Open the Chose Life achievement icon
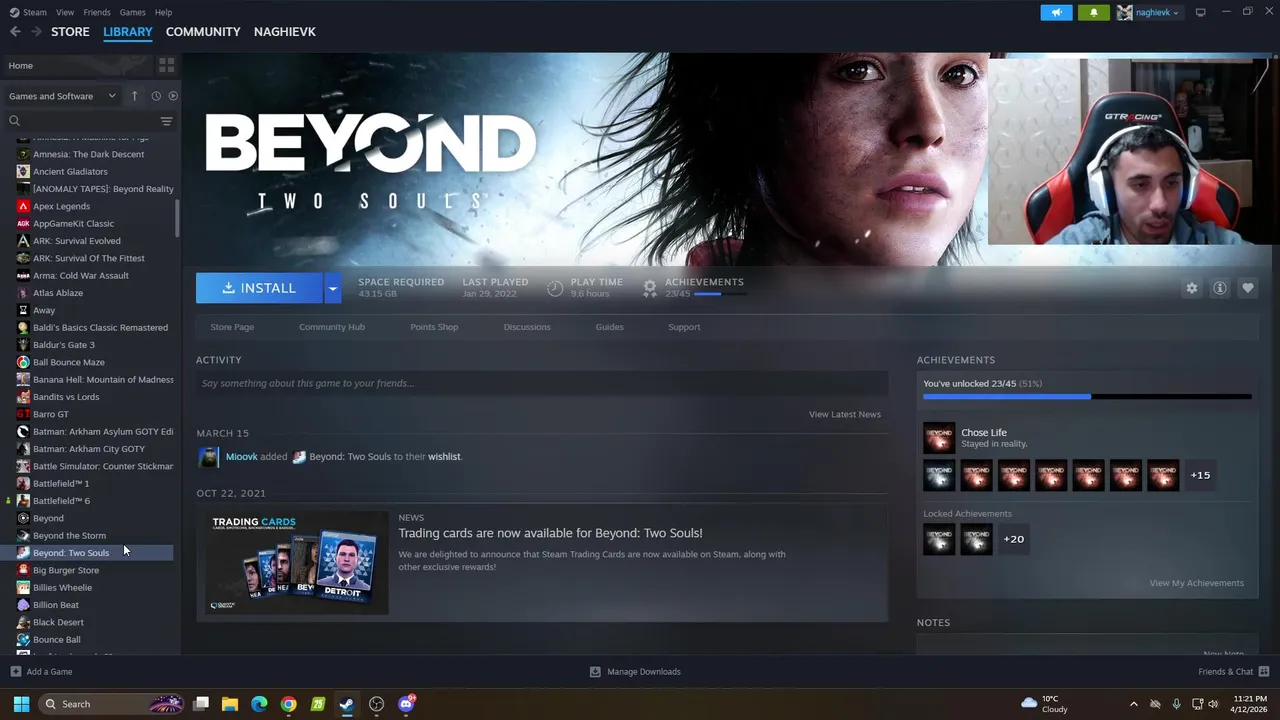Screen dimensions: 1280x720 [939, 438]
